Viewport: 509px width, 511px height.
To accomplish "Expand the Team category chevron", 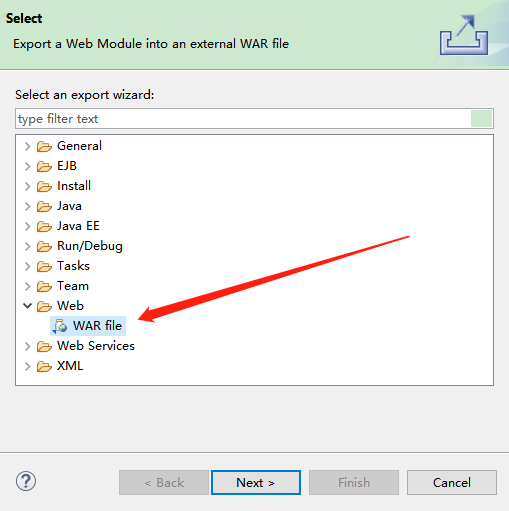I will [x=28, y=286].
